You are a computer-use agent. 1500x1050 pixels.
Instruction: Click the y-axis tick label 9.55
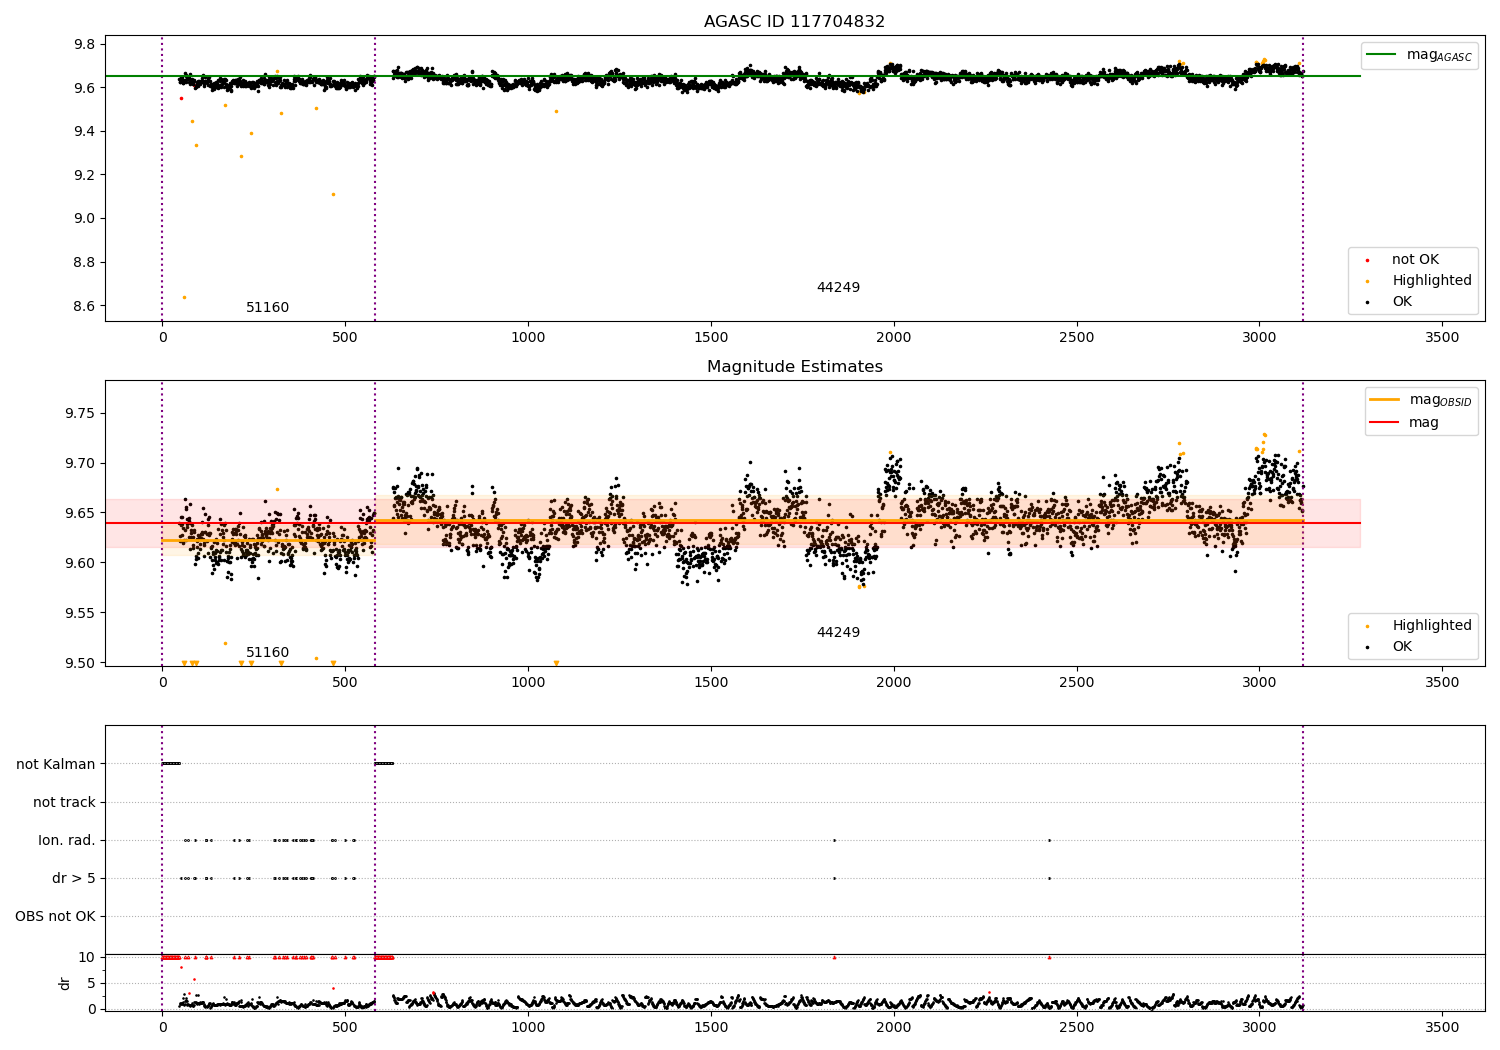[x=81, y=614]
